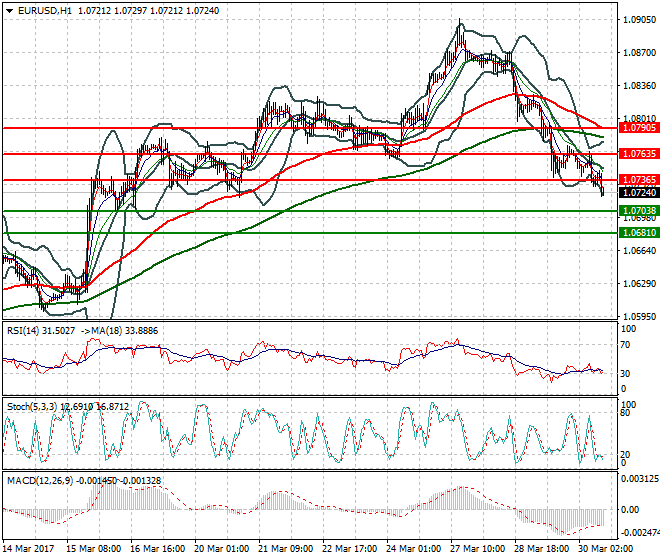Click the chart menu triangle beside EURUSD,H1
This screenshot has width=660, height=560.
coord(9,11)
